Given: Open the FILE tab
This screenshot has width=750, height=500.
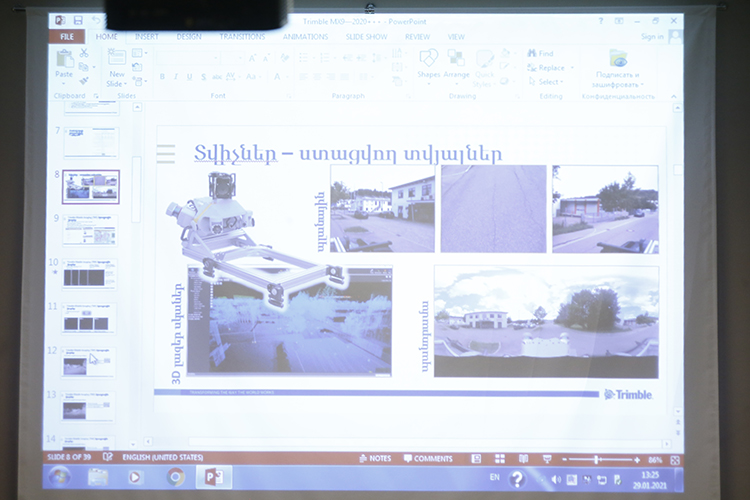Looking at the screenshot, I should coord(67,36).
